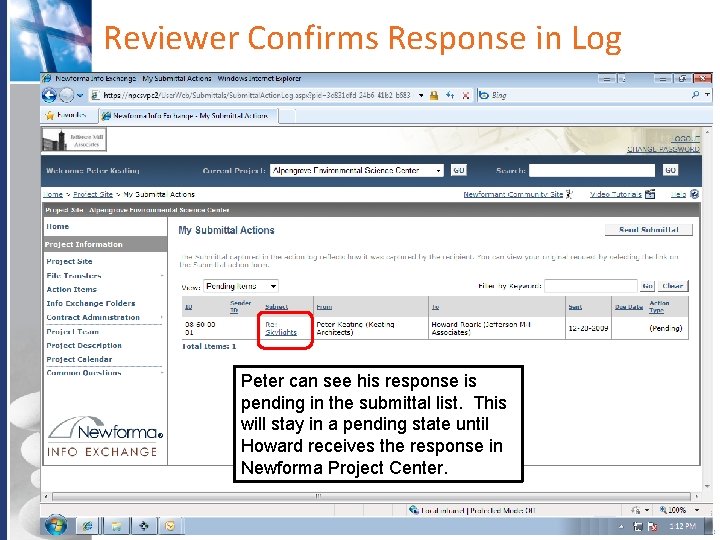Select Project Description in the sidebar
This screenshot has width=720, height=540.
click(x=84, y=345)
